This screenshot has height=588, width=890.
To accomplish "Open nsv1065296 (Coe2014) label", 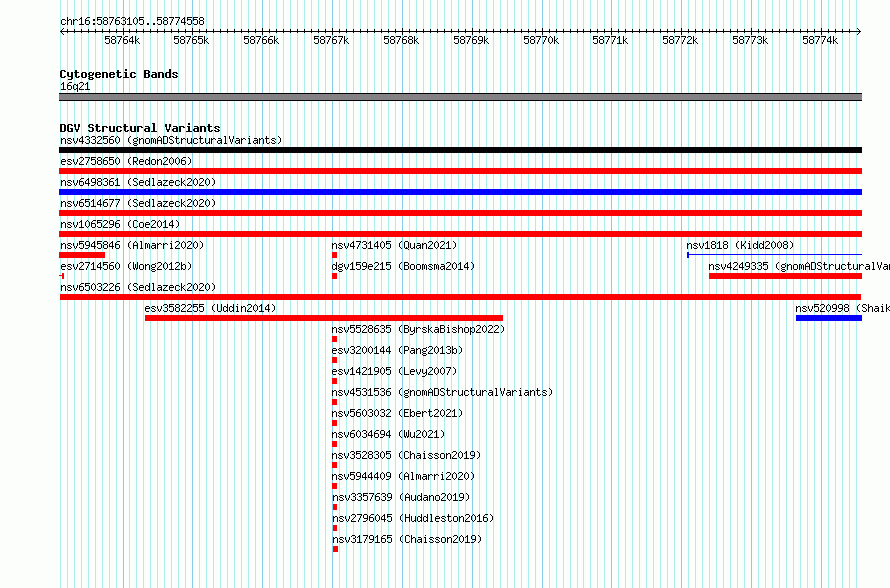I will [120, 224].
